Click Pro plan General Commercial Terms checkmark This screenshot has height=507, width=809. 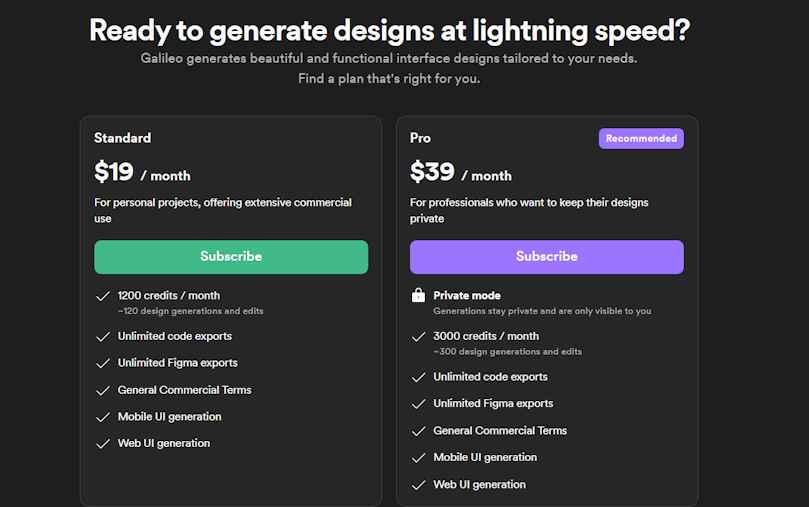pyautogui.click(x=418, y=431)
